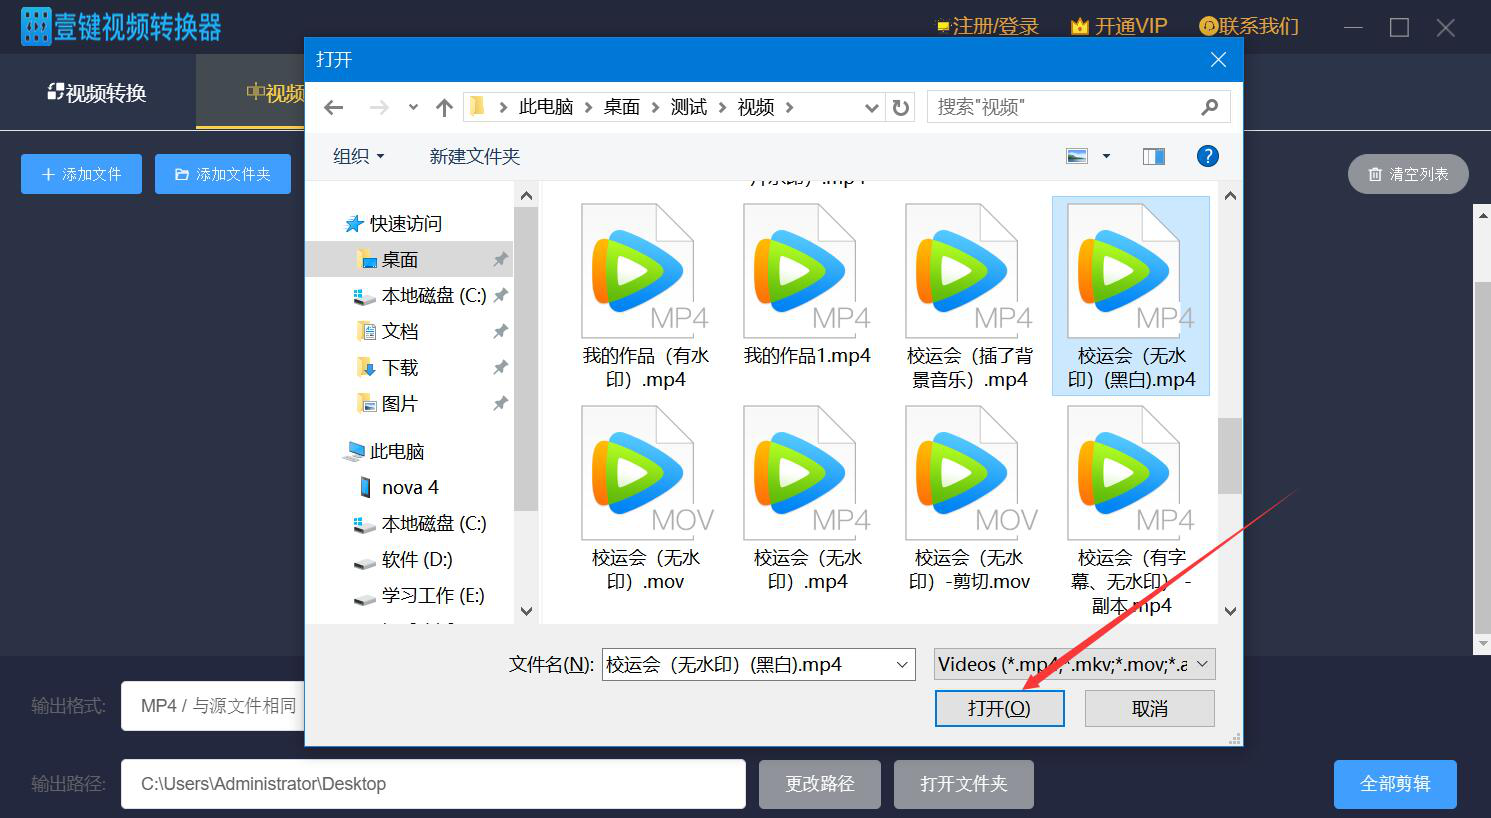Expand the address bar history dropdown
This screenshot has width=1491, height=818.
pos(872,107)
